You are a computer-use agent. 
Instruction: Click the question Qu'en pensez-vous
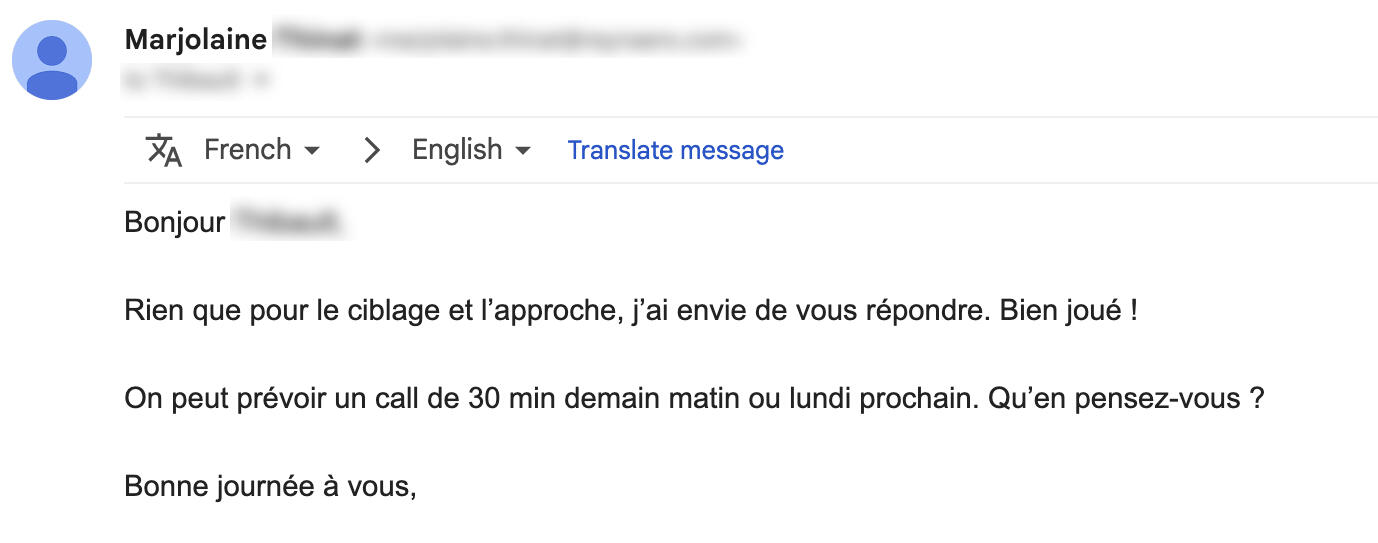[1125, 399]
